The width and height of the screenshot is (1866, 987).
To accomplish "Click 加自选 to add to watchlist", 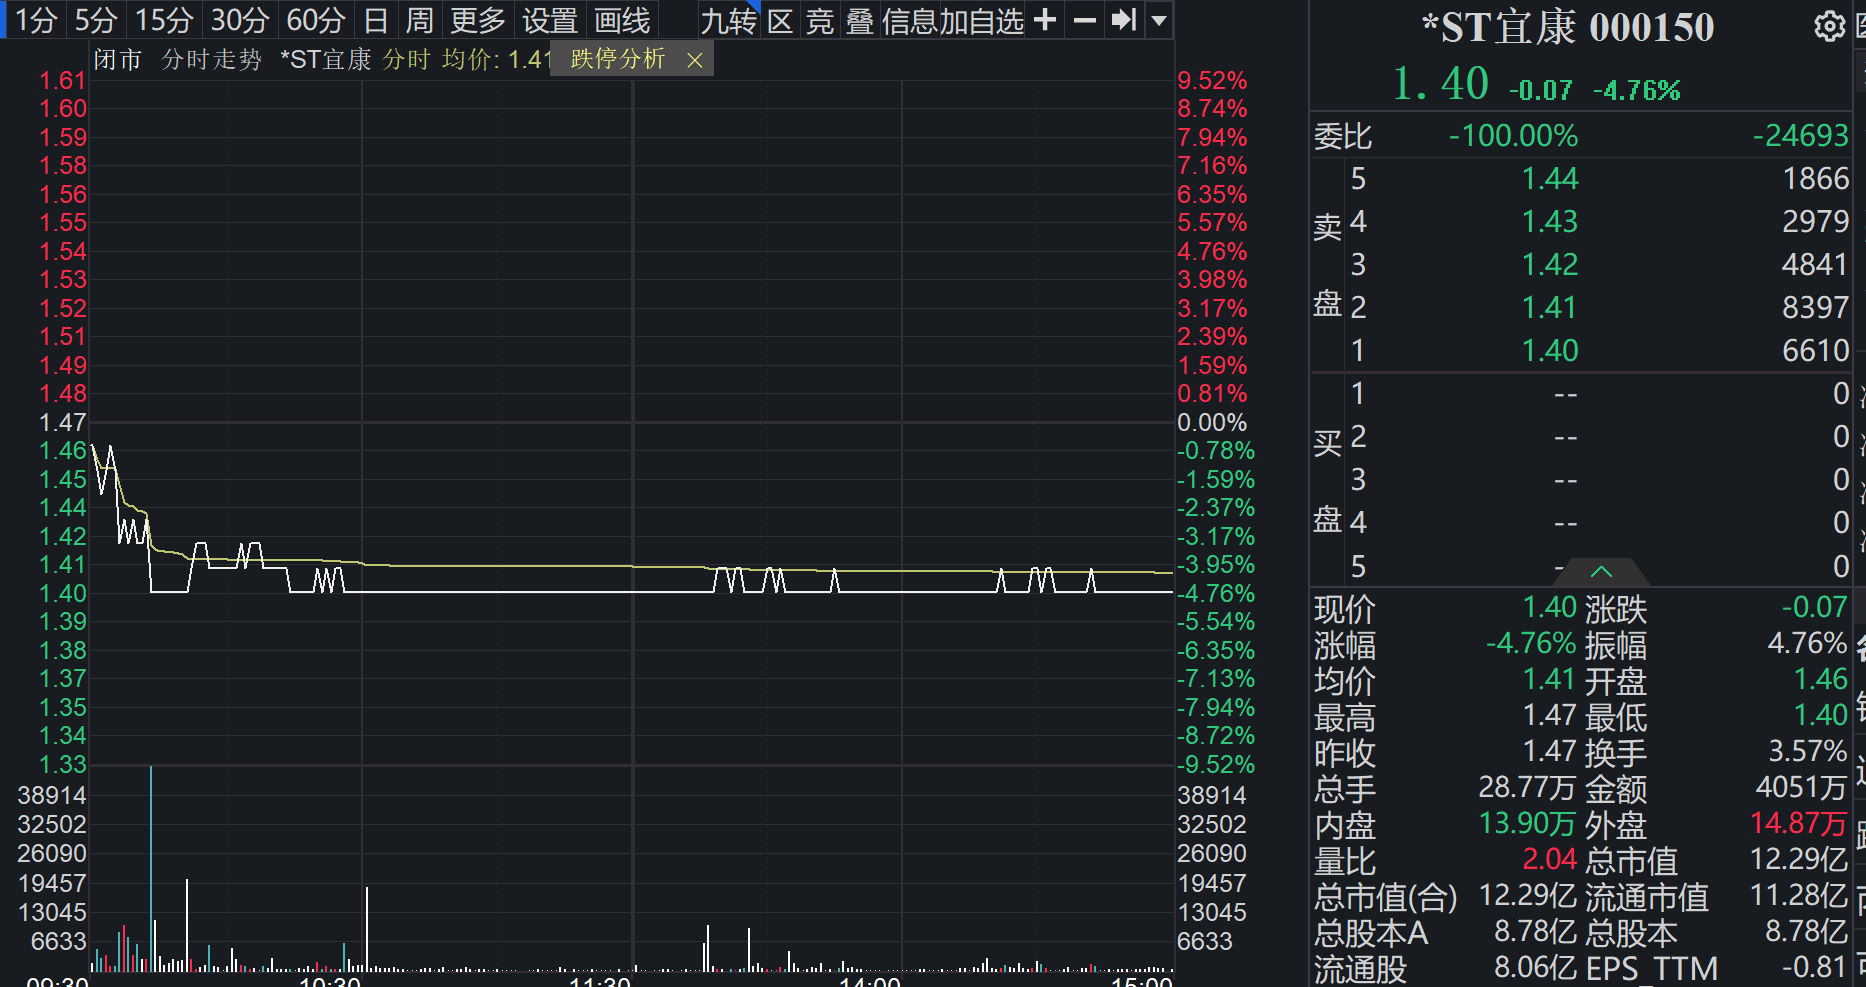I will coord(981,20).
